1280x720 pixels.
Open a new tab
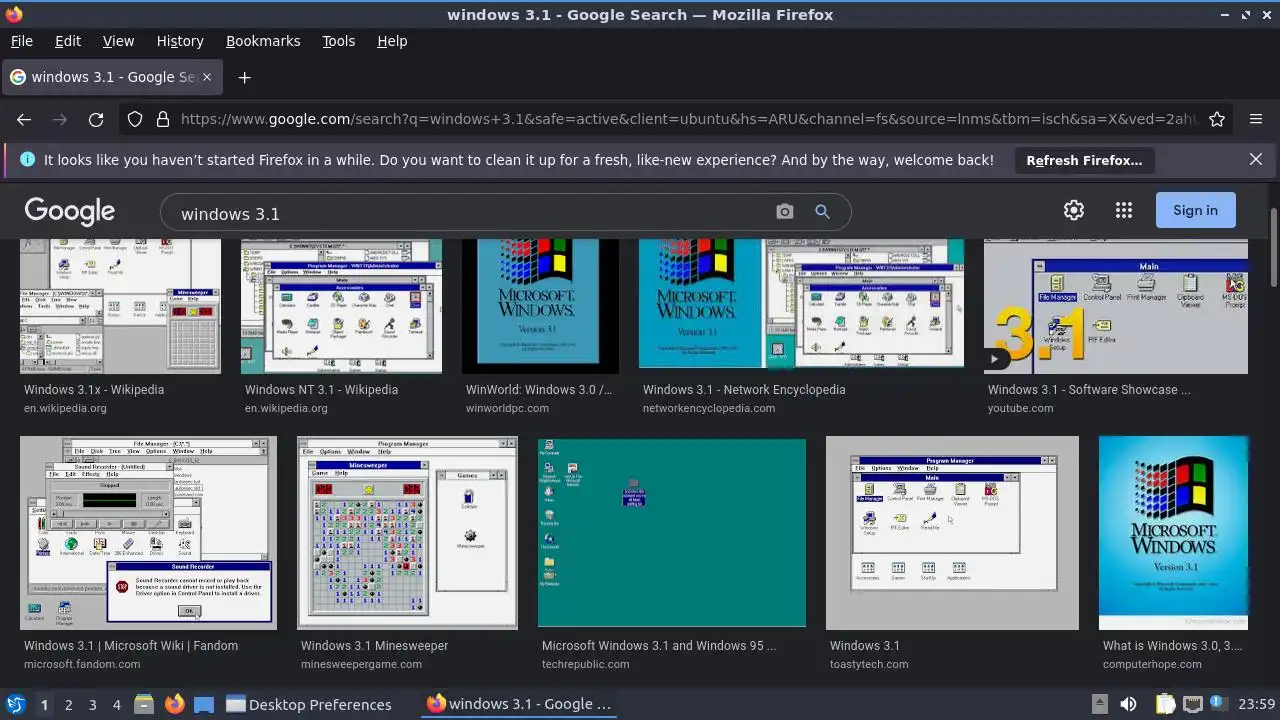click(244, 77)
